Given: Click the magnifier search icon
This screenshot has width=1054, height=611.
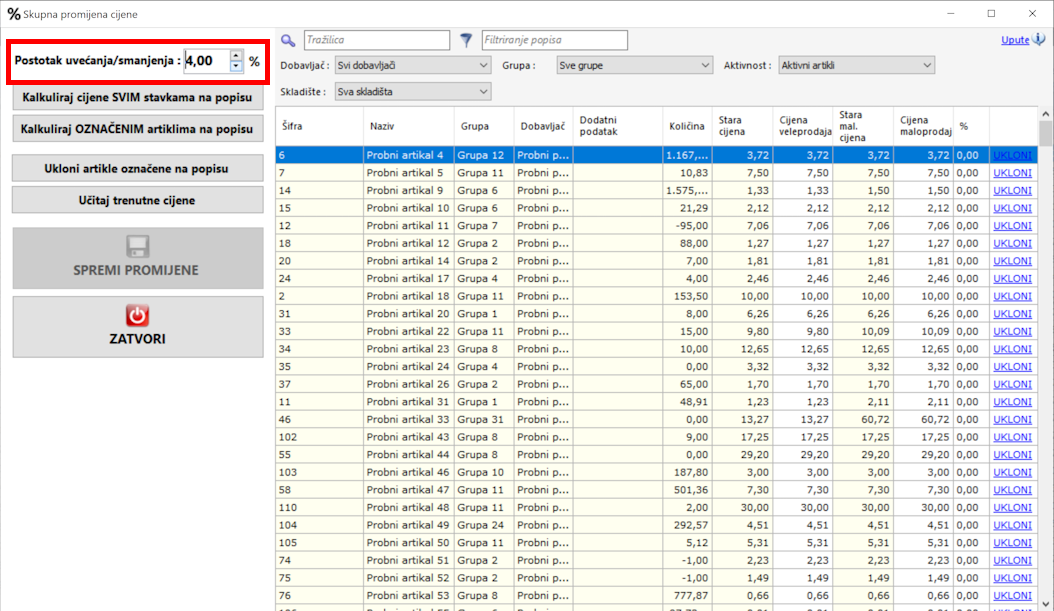Looking at the screenshot, I should [x=288, y=40].
